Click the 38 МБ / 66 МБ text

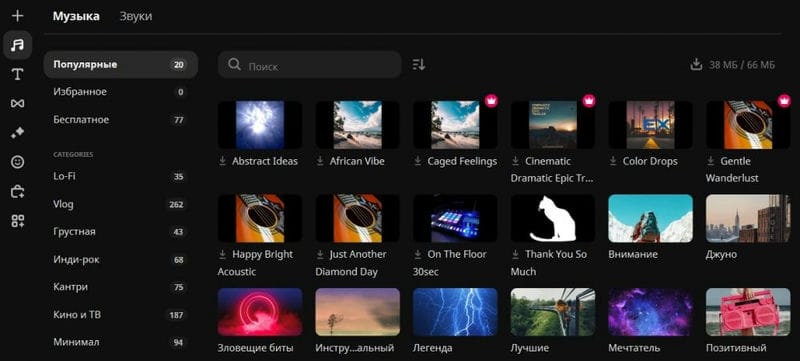[742, 65]
